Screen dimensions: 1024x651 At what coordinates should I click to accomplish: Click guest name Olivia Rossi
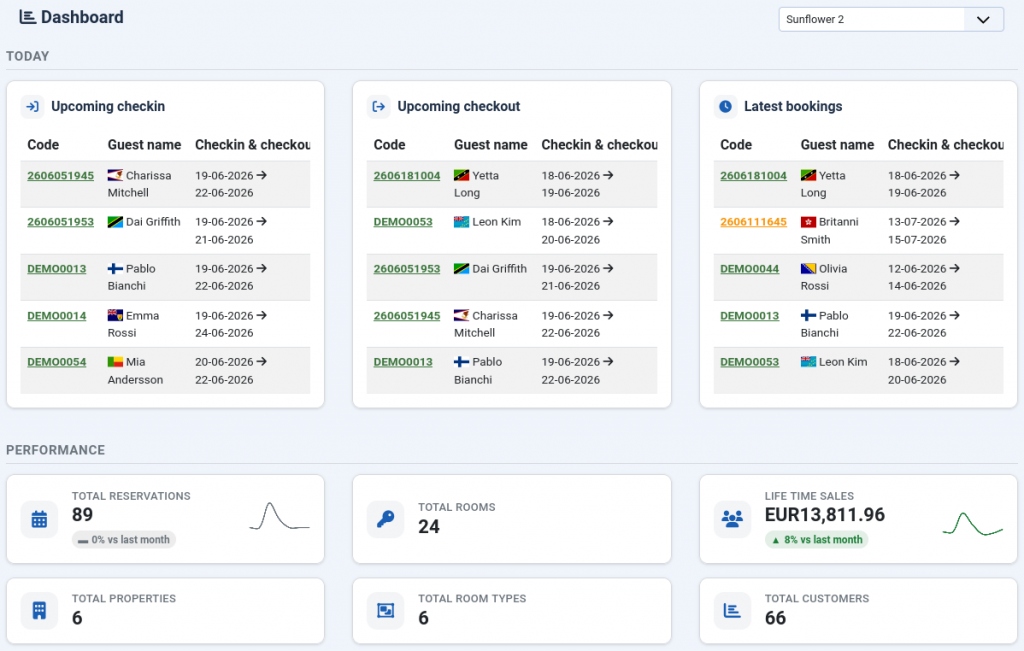(x=824, y=278)
